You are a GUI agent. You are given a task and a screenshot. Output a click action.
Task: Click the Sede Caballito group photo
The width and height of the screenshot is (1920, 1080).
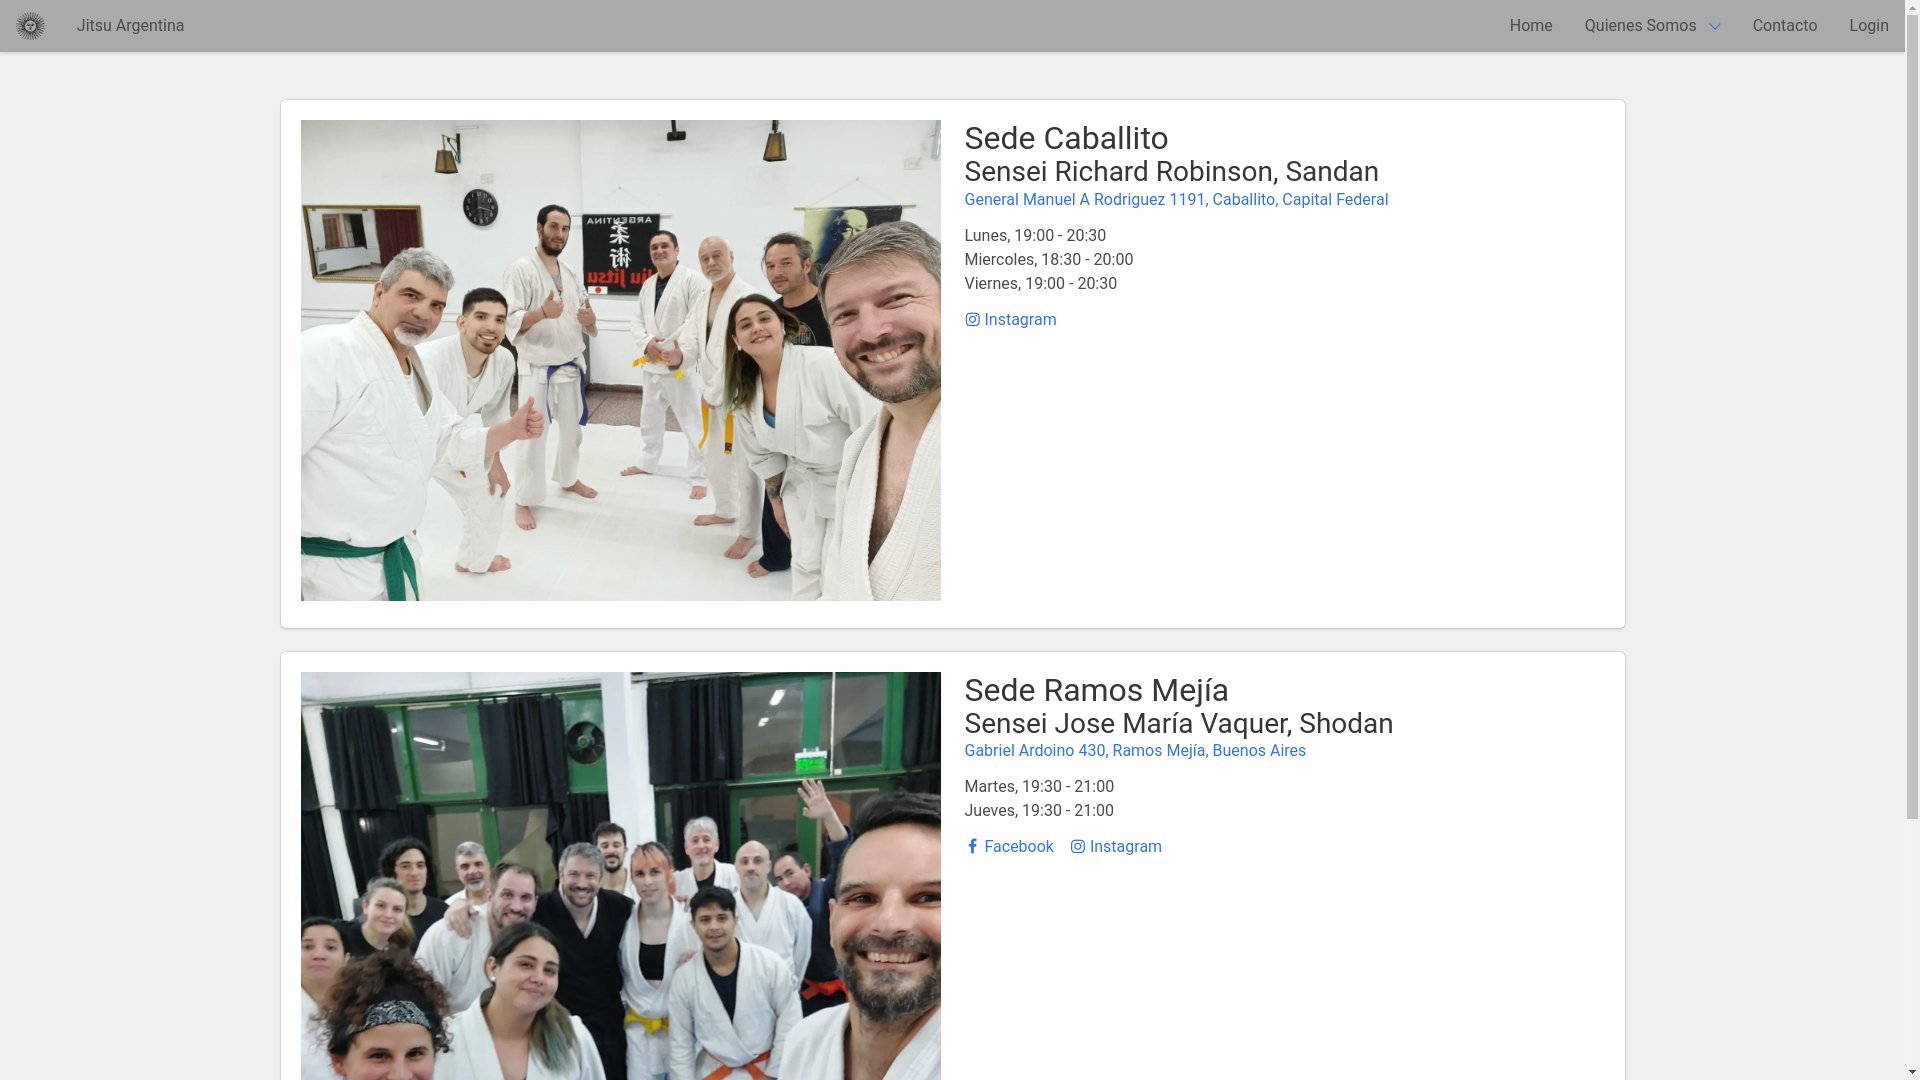point(620,360)
